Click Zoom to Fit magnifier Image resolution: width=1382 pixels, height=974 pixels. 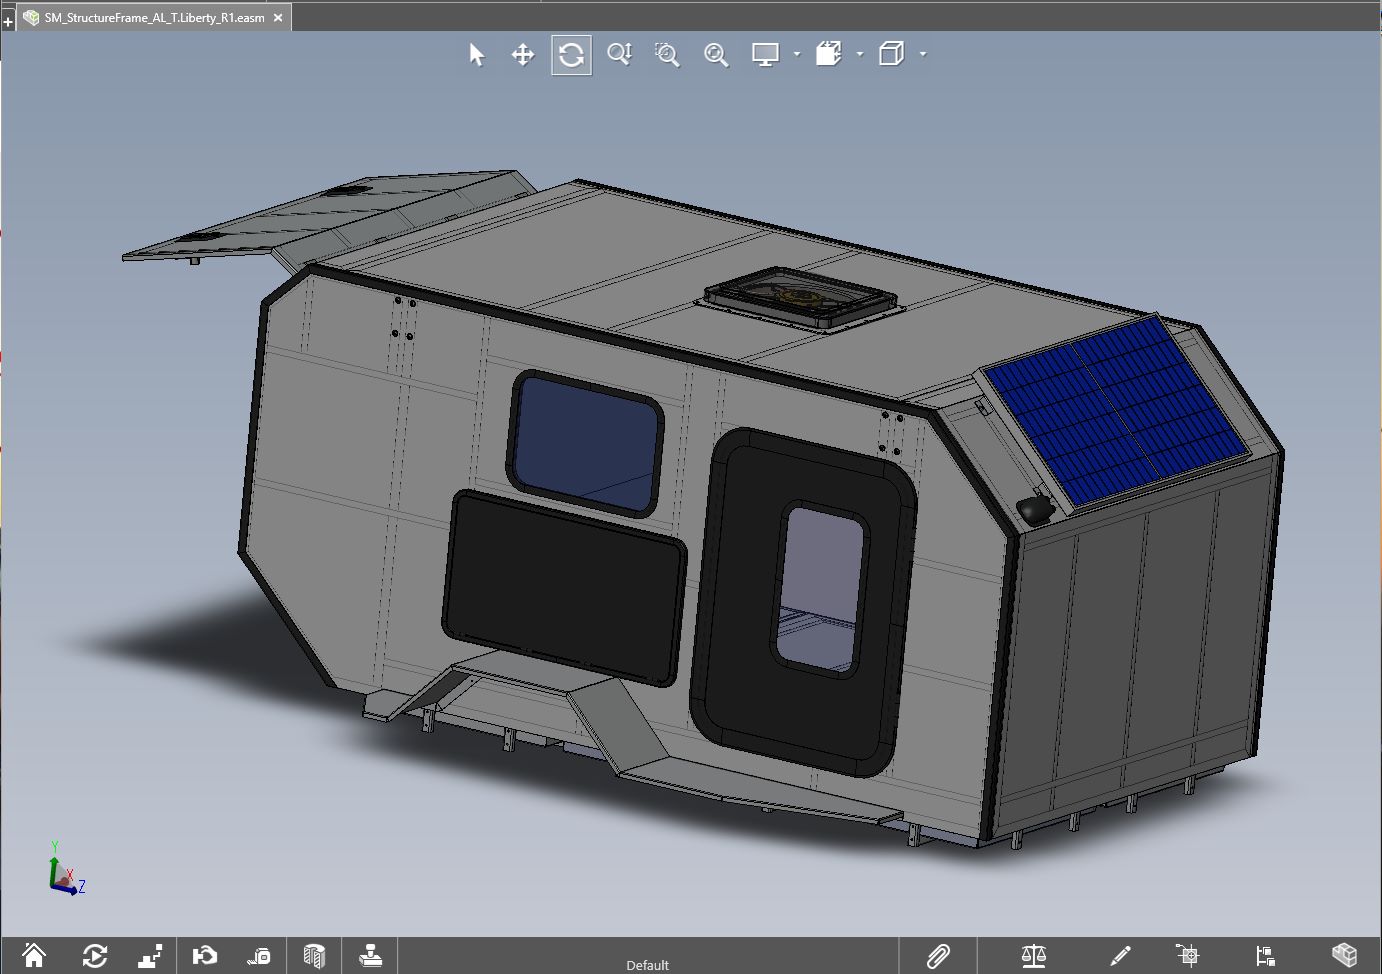click(716, 55)
